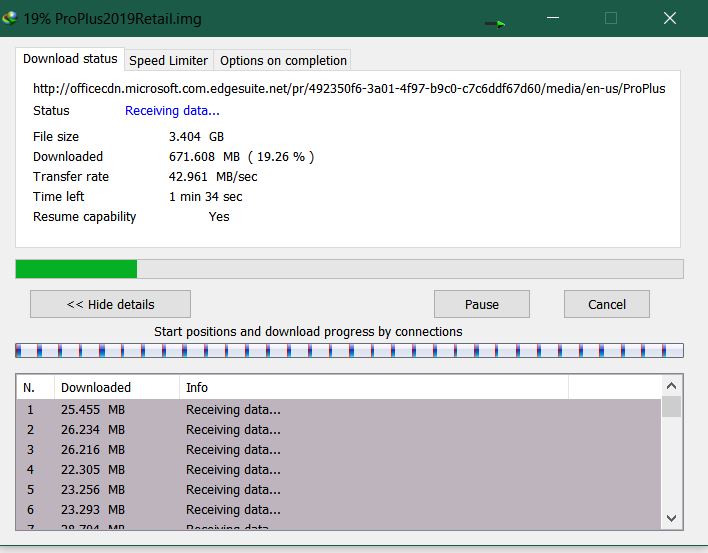Screen dimensions: 708x553
Task: Switch to the Speed Limiter tab
Action: click(168, 60)
